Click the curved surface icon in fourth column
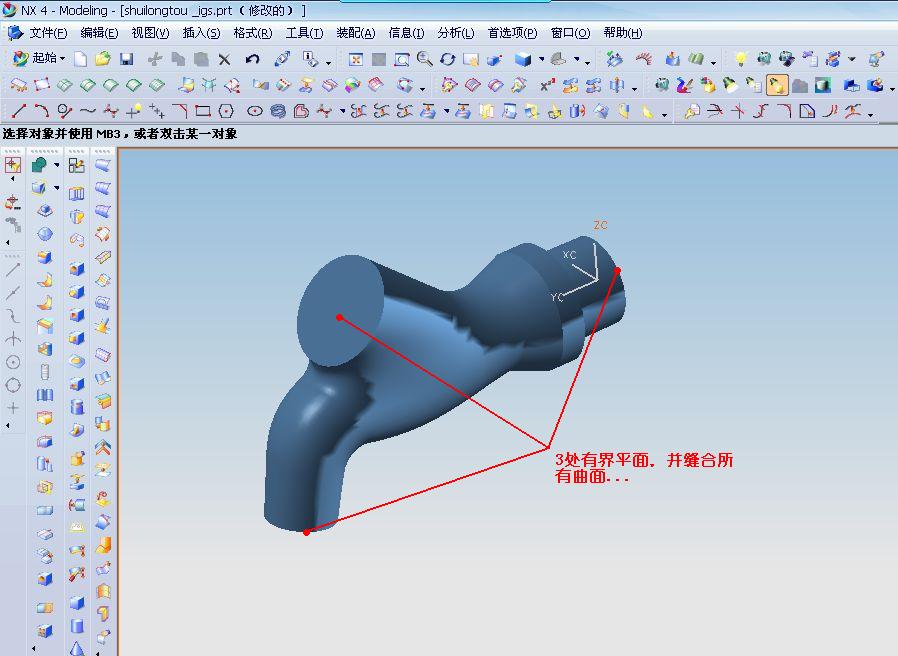 [x=103, y=165]
